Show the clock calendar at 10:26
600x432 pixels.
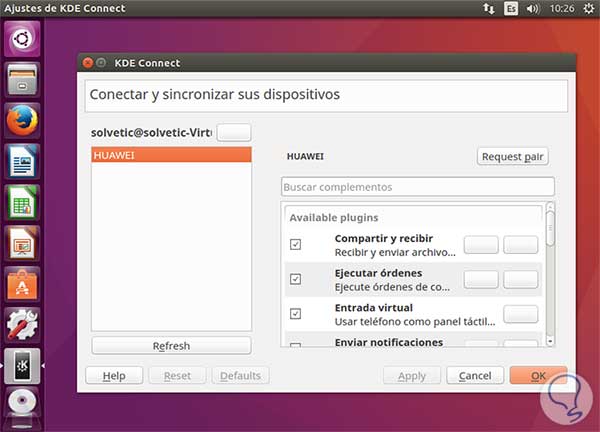(x=562, y=8)
